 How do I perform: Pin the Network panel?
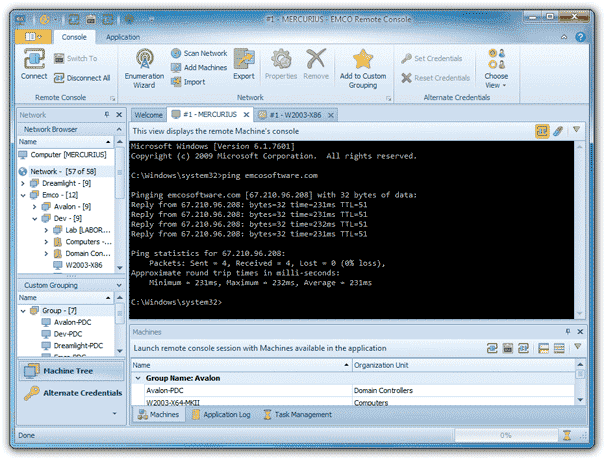tap(107, 114)
